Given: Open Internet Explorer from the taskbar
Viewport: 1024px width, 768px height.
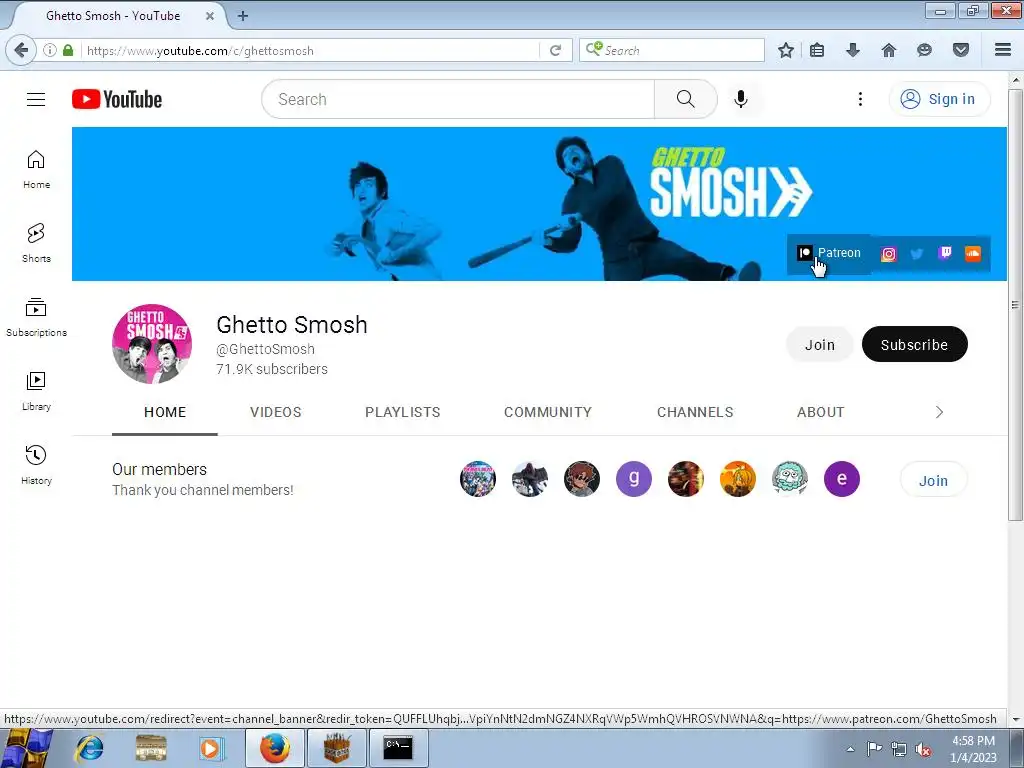Looking at the screenshot, I should coord(89,748).
